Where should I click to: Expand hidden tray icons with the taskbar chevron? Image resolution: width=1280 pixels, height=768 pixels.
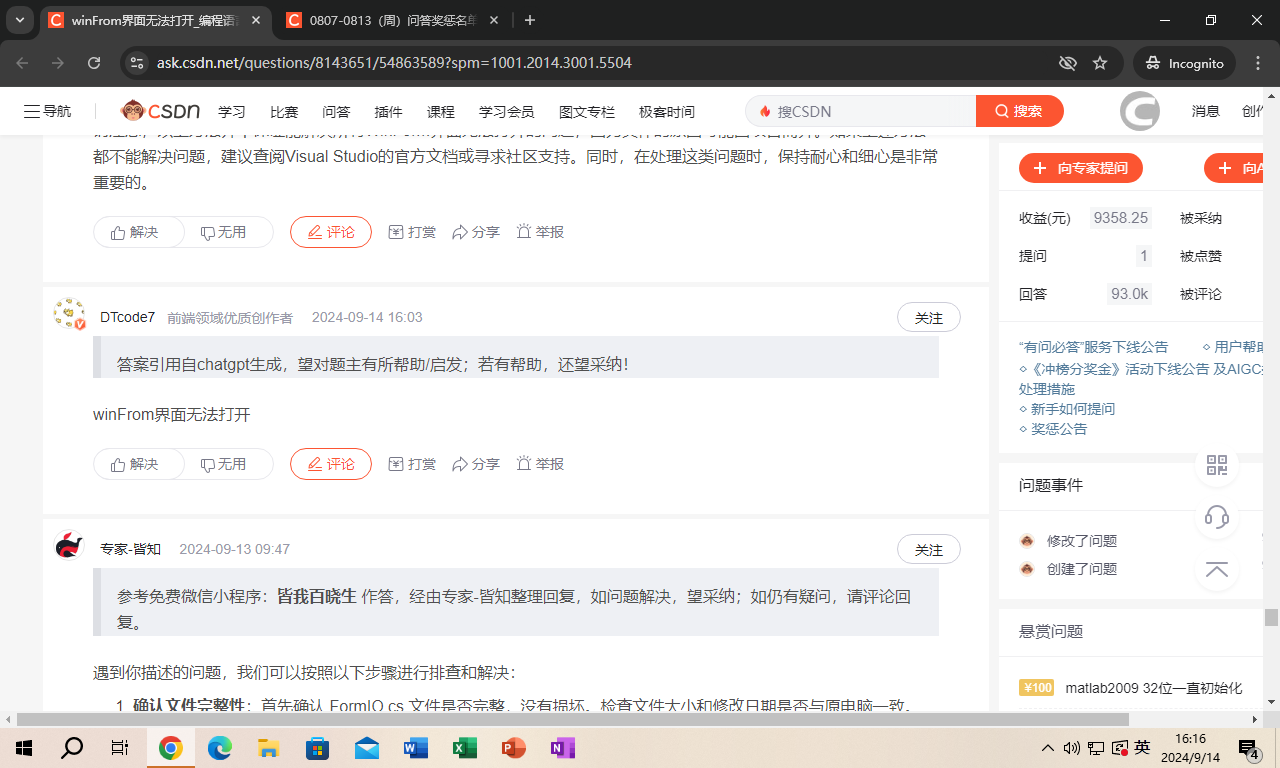1046,747
